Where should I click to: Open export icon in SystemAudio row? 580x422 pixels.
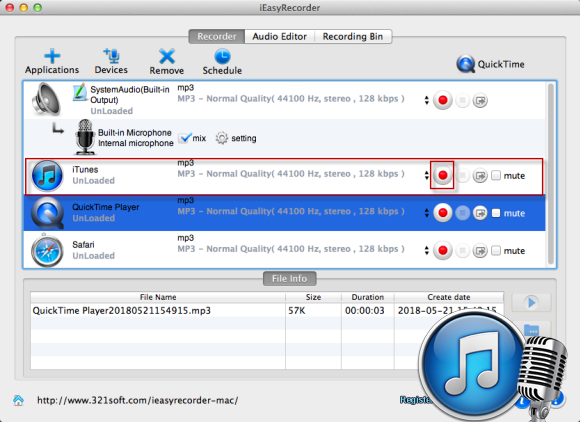pos(480,100)
